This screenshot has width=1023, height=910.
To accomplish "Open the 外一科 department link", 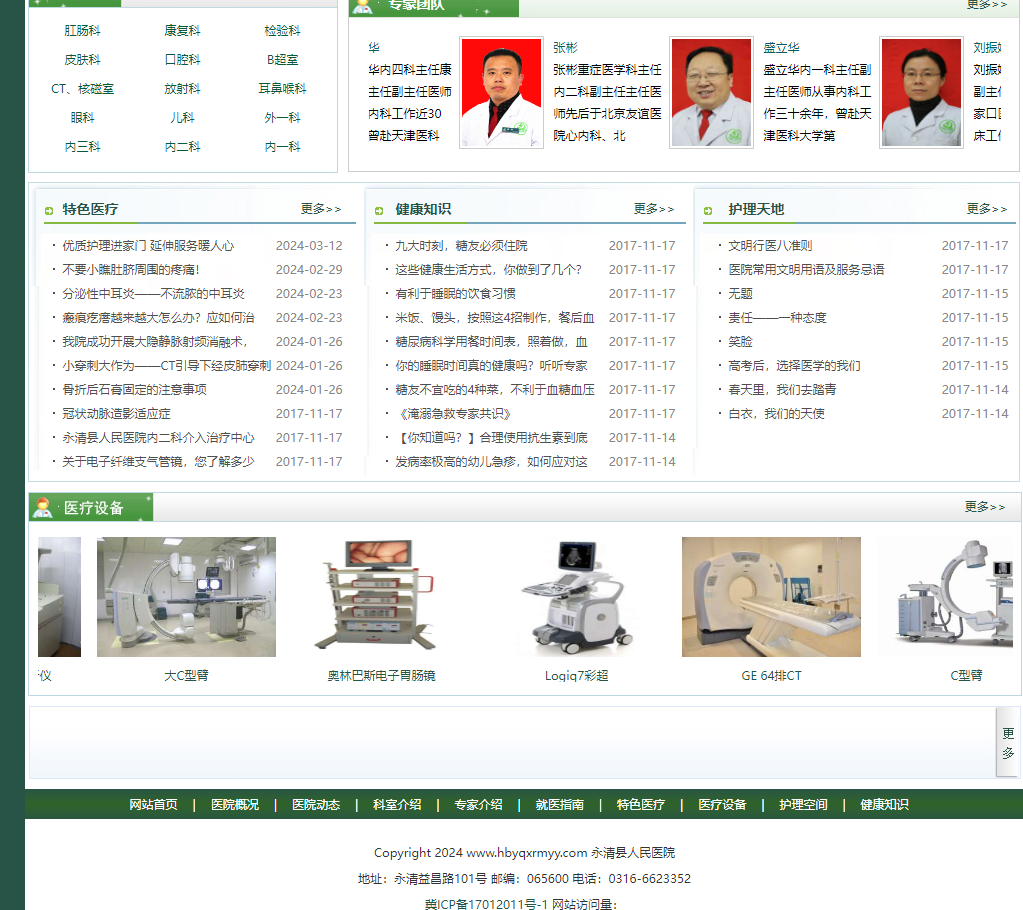I will 282,118.
